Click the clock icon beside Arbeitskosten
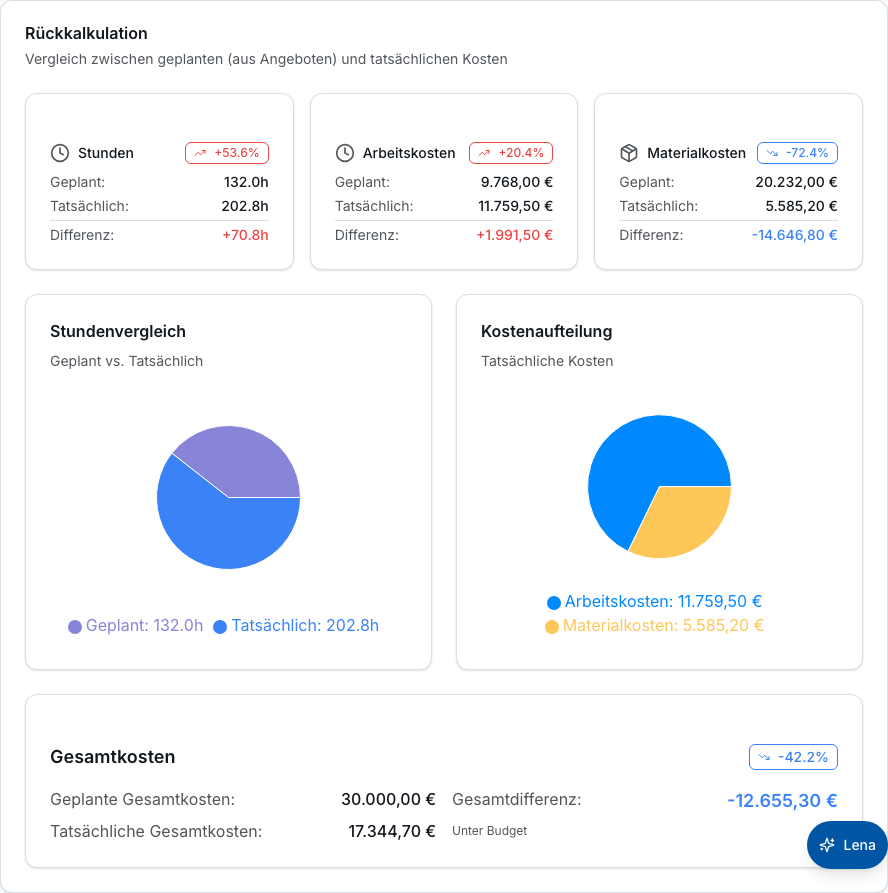 click(x=345, y=153)
